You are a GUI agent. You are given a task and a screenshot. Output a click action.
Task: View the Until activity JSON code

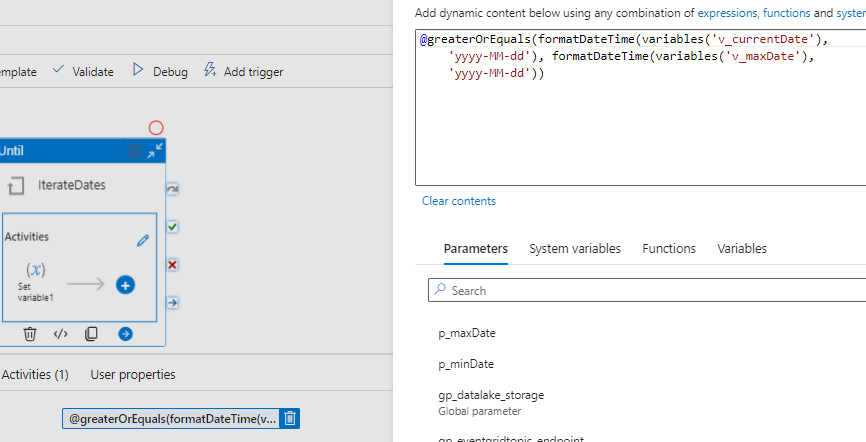click(60, 334)
